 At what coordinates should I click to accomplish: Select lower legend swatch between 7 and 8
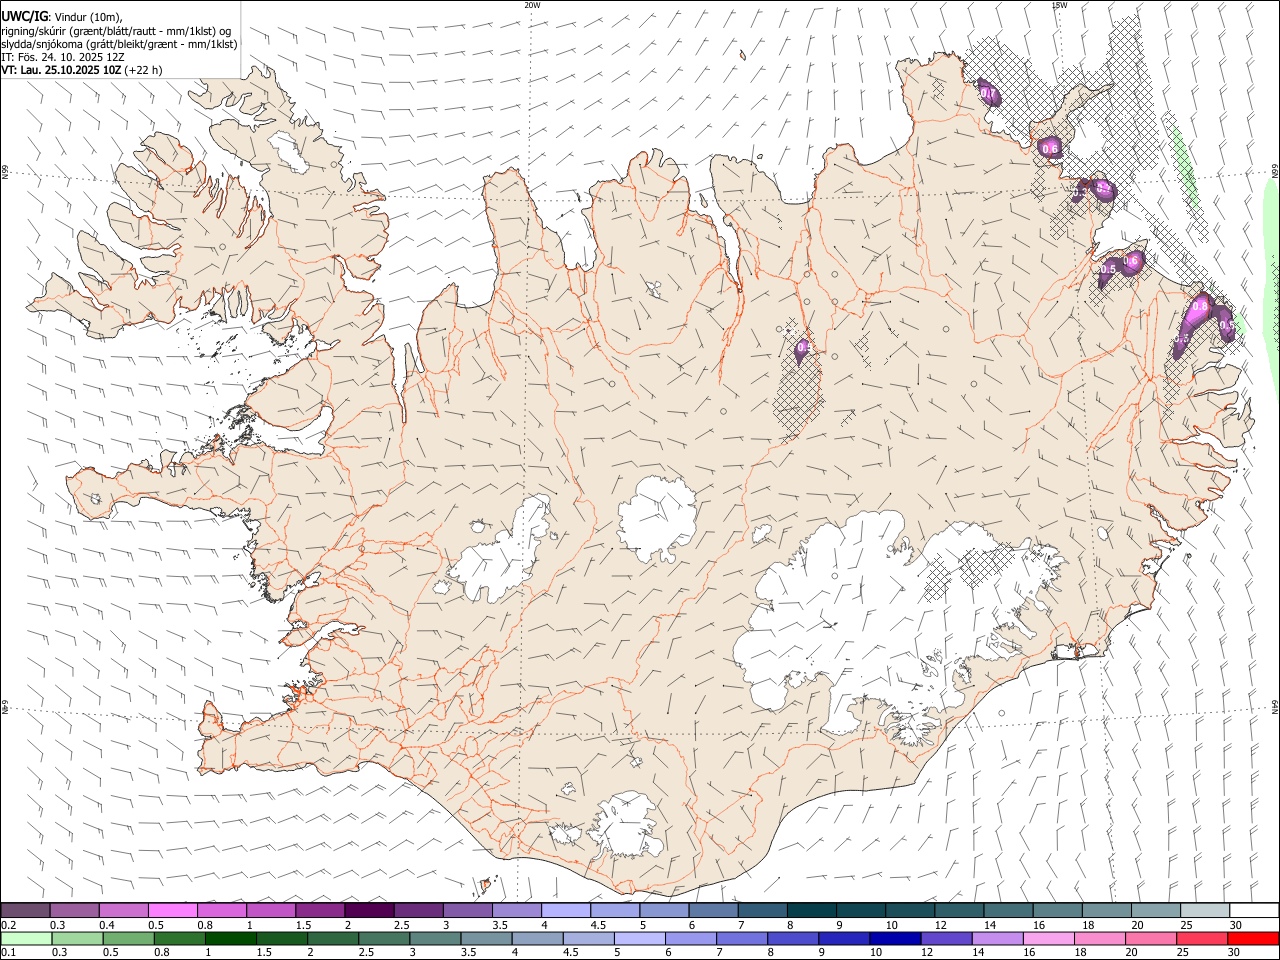(741, 938)
